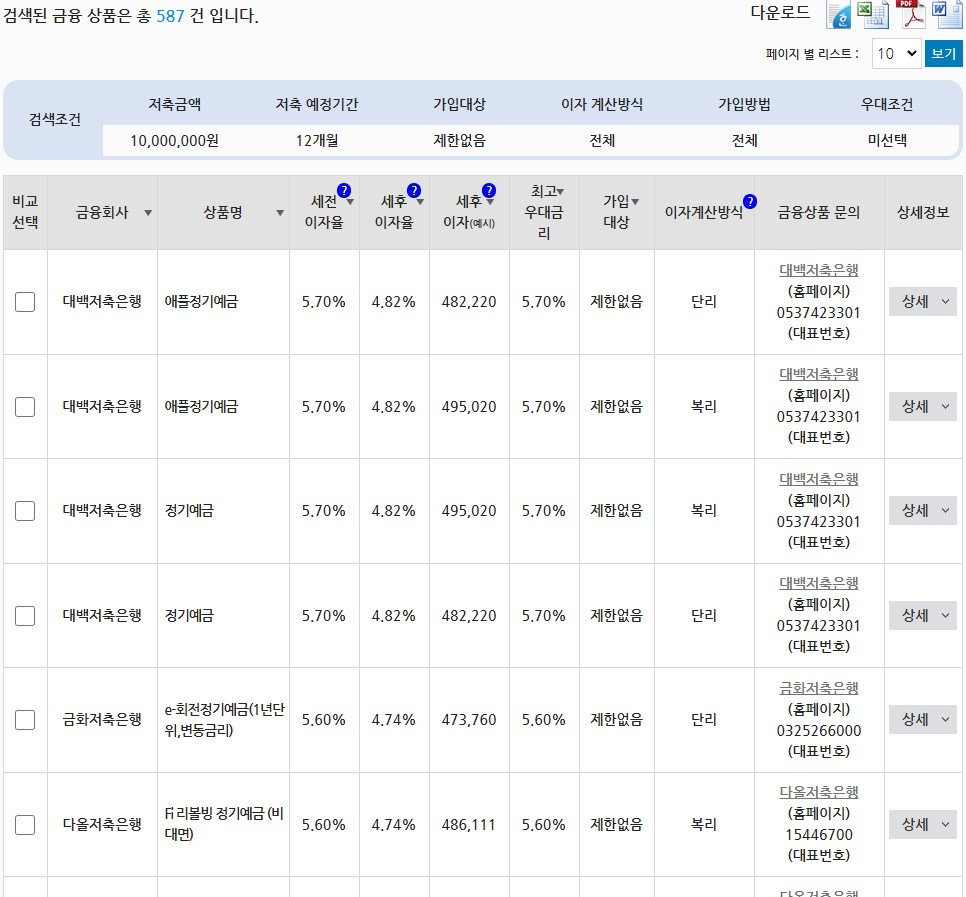The image size is (966, 897).
Task: Sort by 세후 이자(예시) using its arrow
Action: [x=490, y=202]
